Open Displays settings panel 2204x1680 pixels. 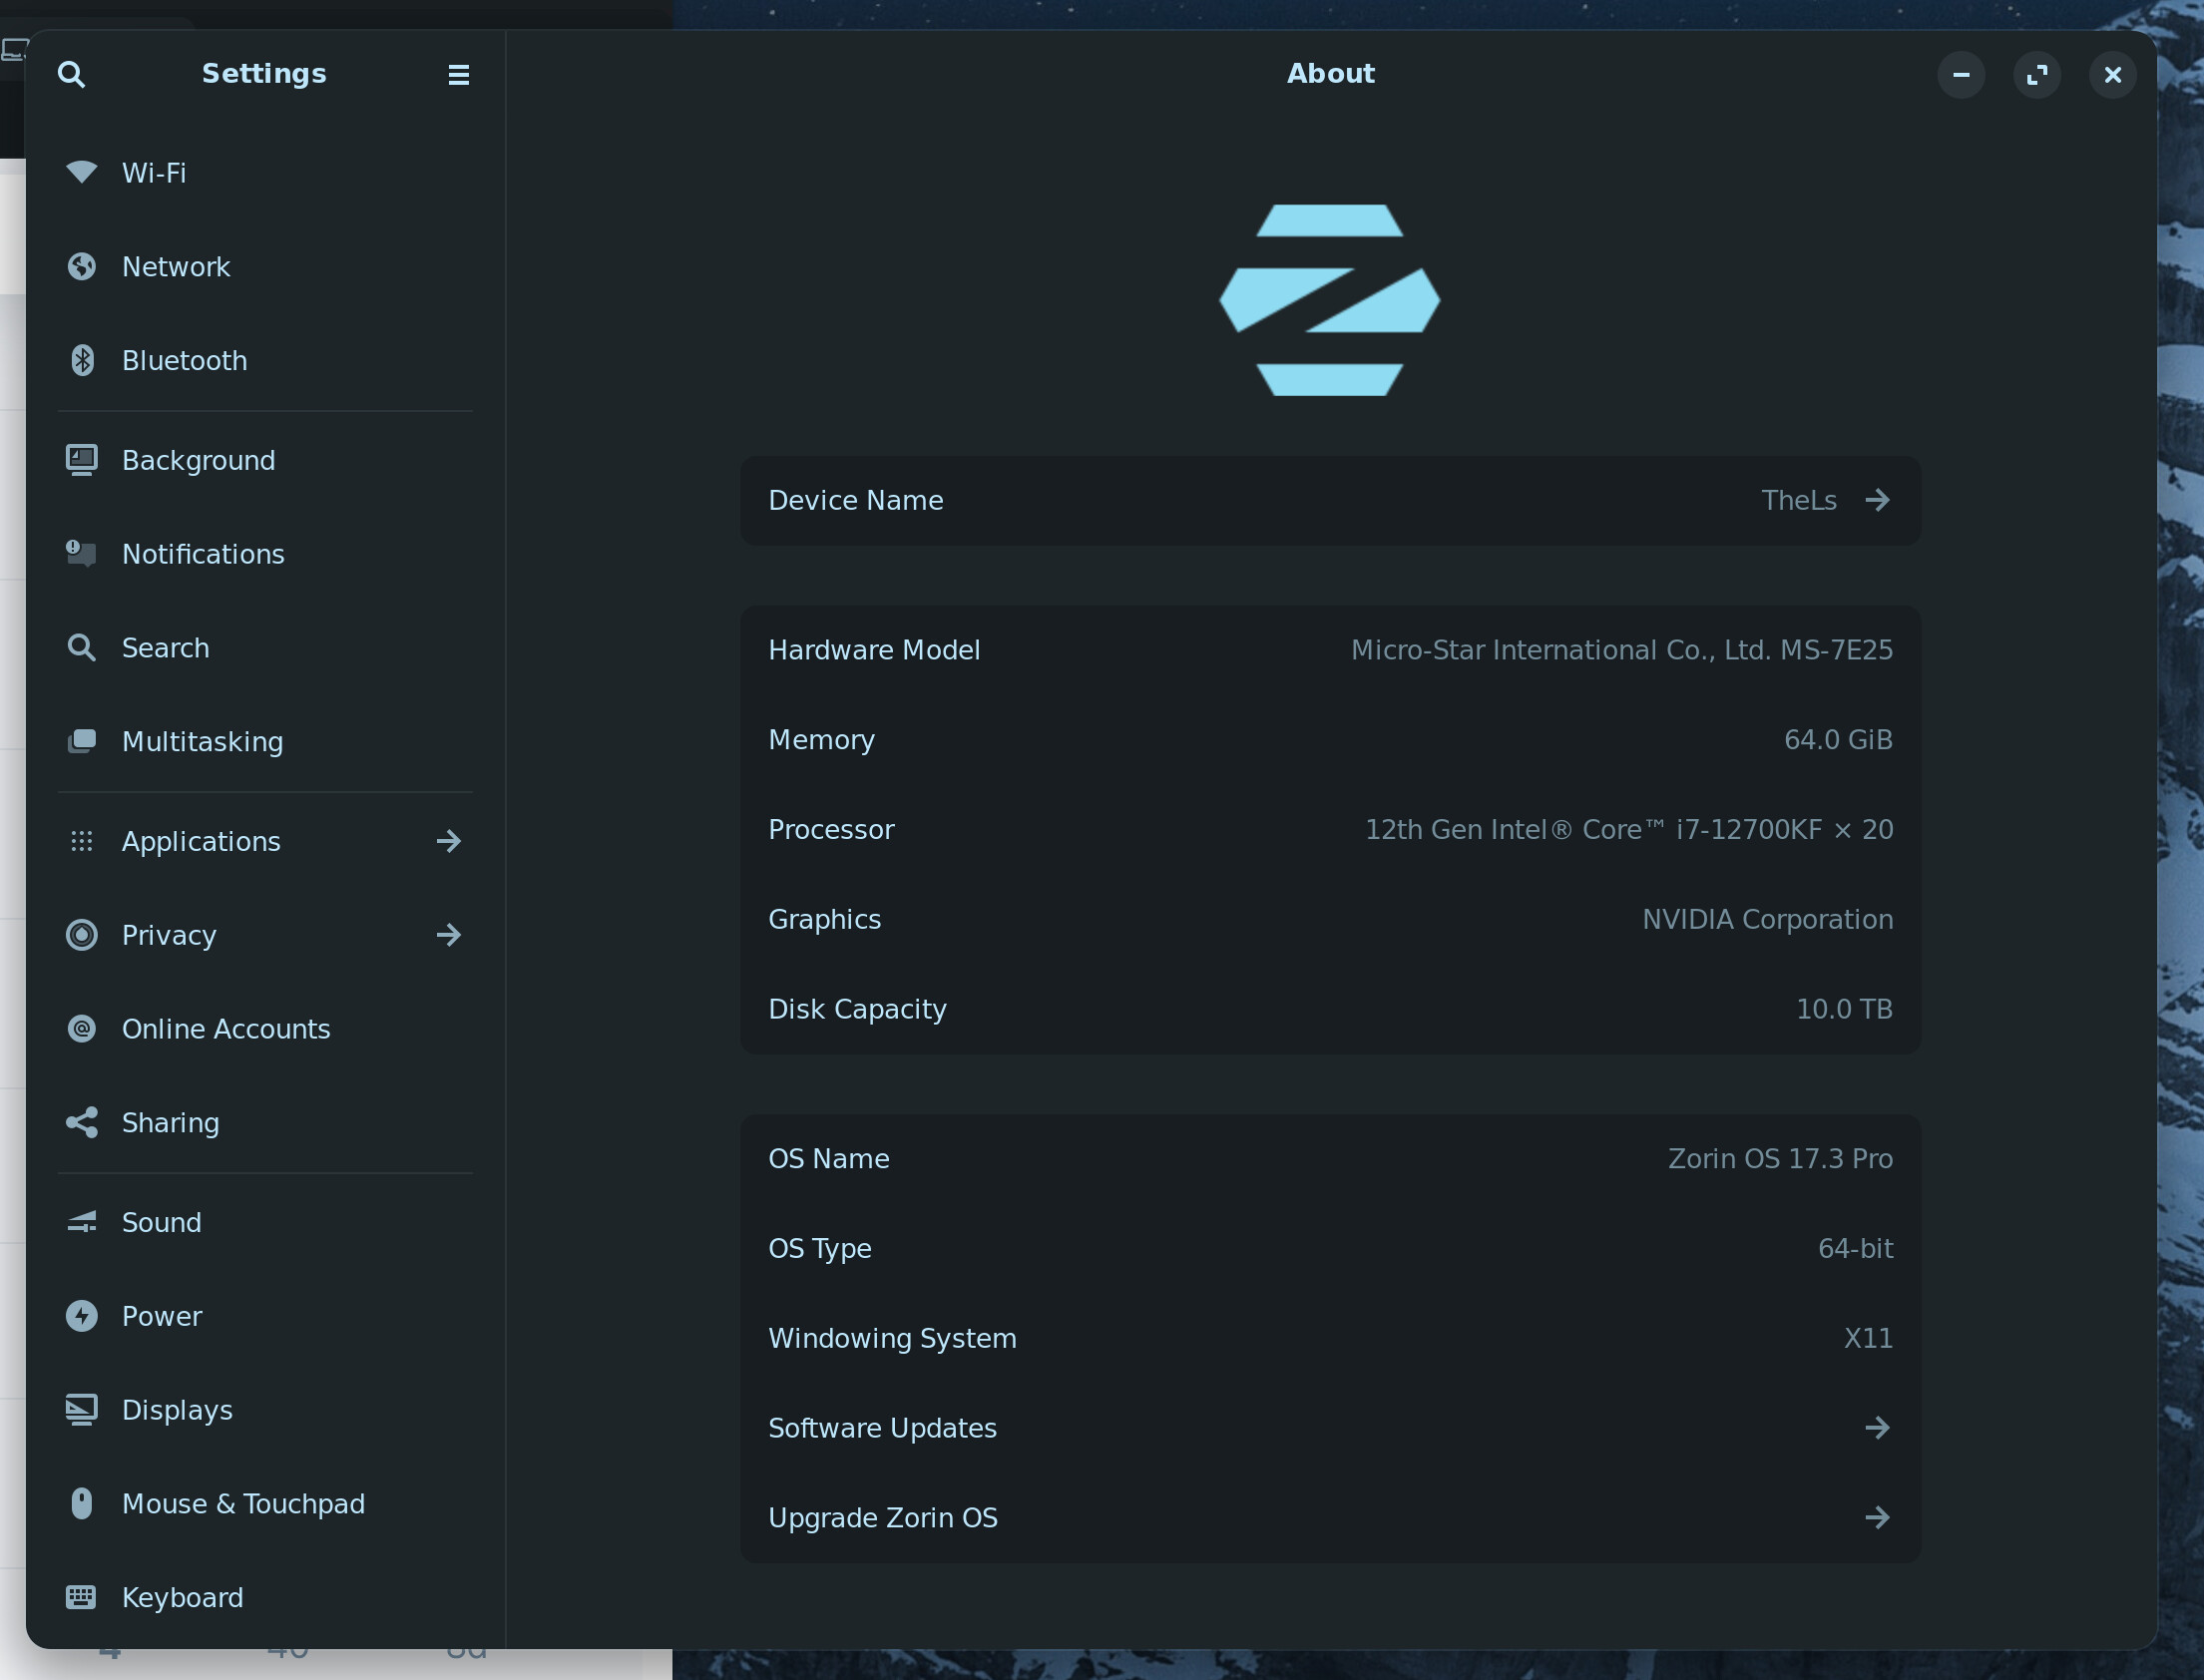point(177,1410)
